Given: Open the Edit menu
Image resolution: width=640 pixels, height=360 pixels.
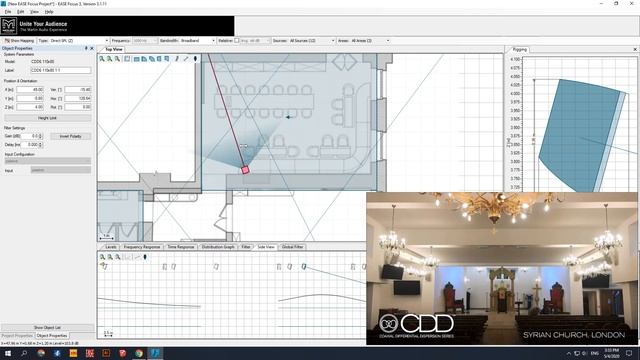Looking at the screenshot, I should 20,12.
